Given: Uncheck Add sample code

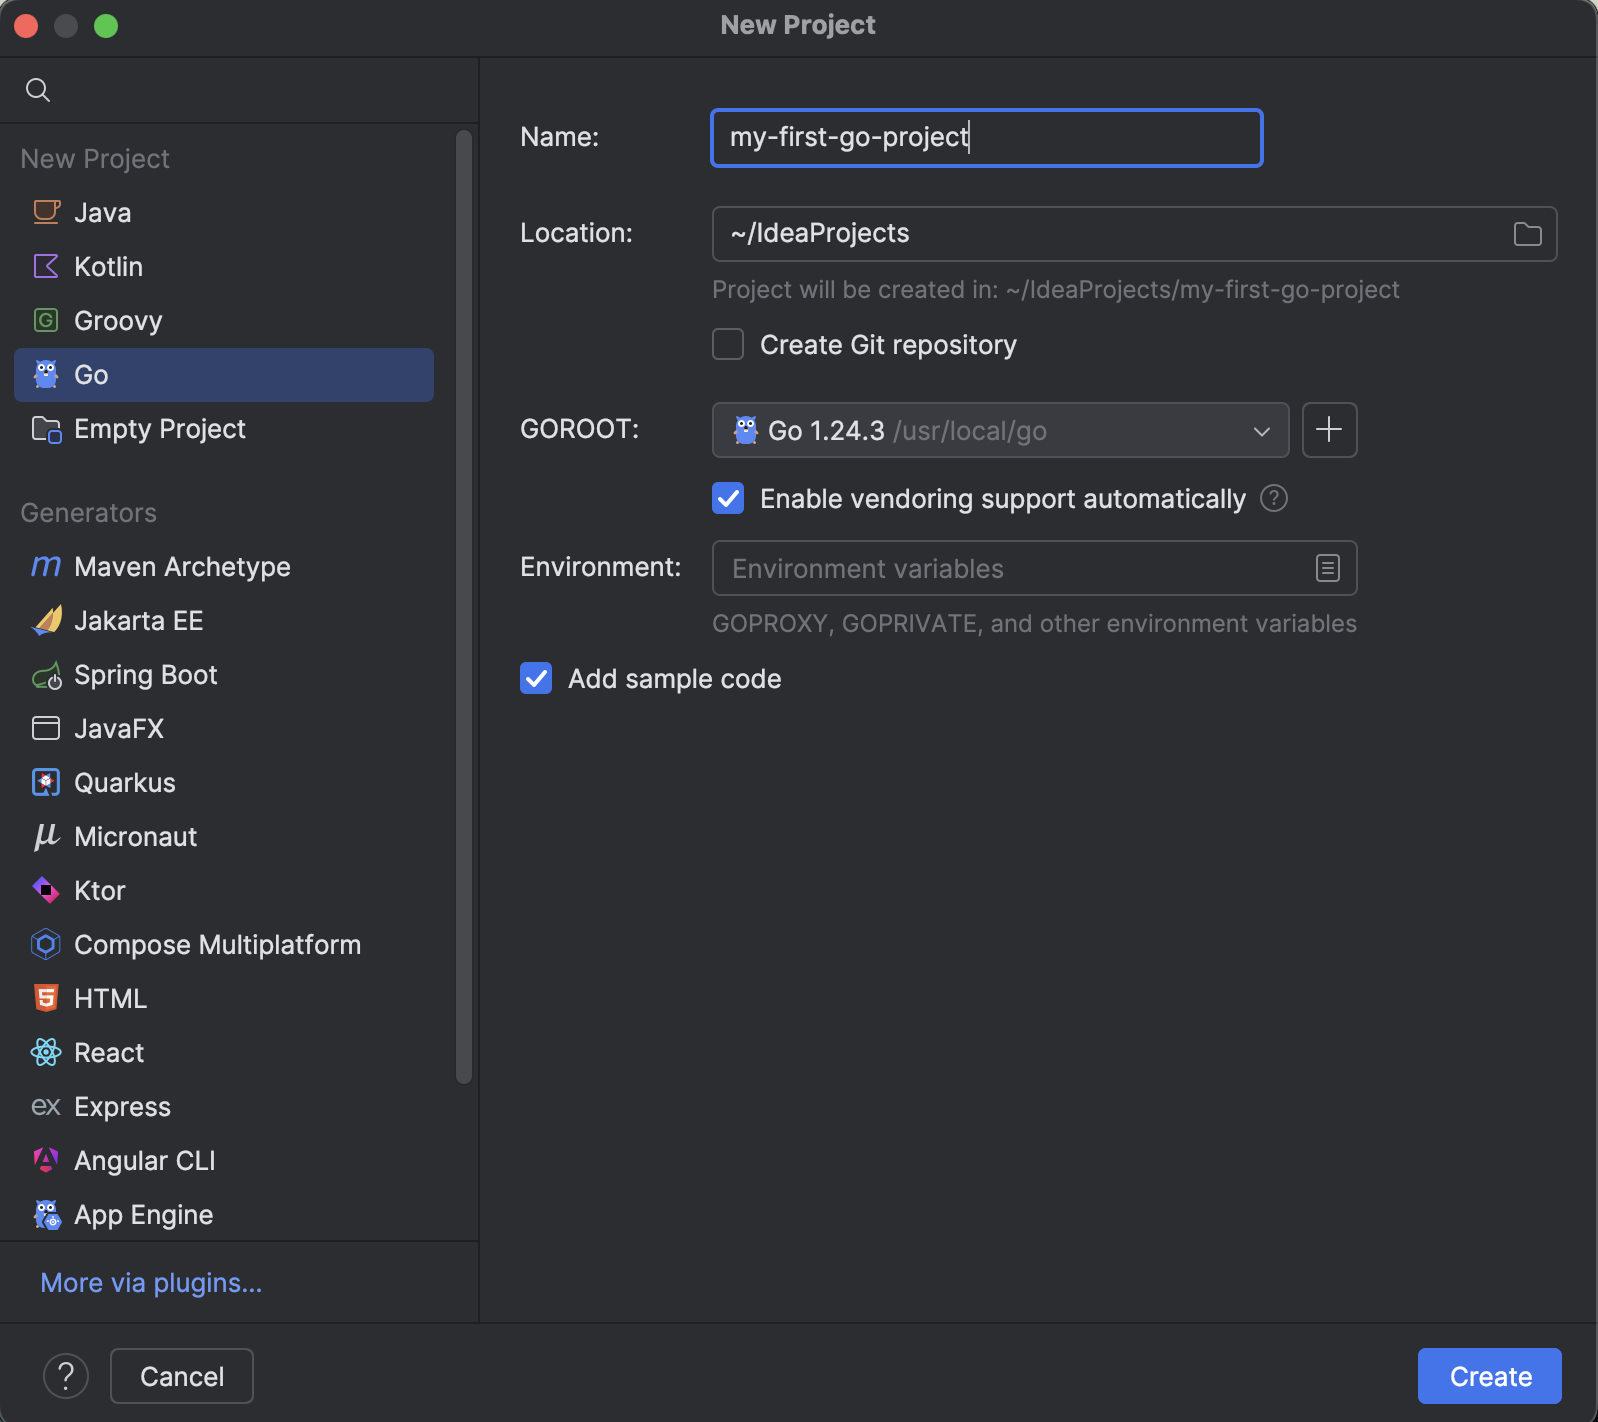Looking at the screenshot, I should [x=536, y=678].
